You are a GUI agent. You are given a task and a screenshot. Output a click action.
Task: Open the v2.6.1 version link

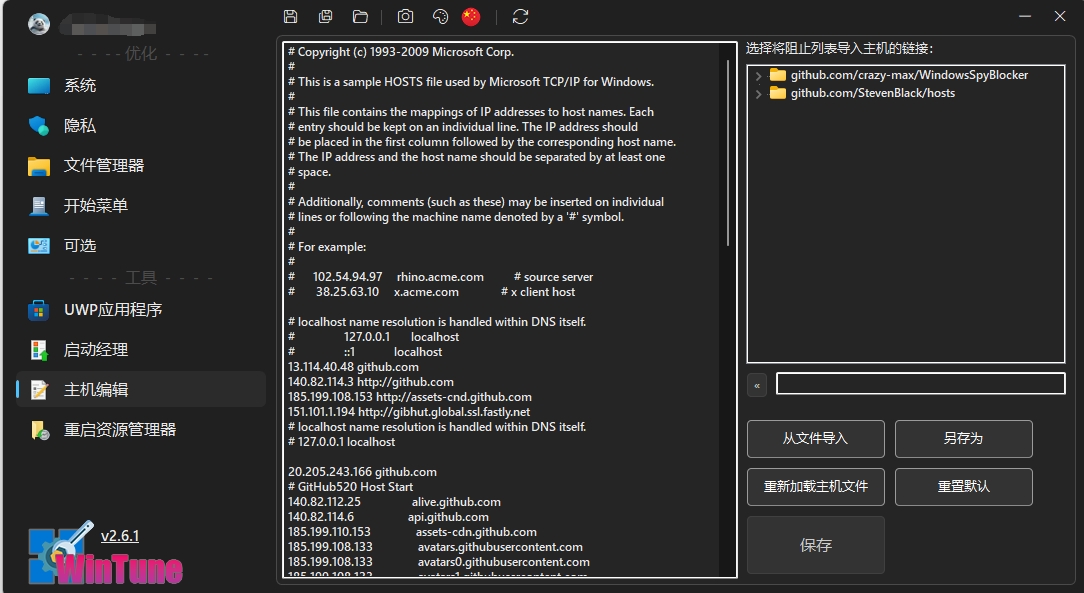click(x=120, y=536)
